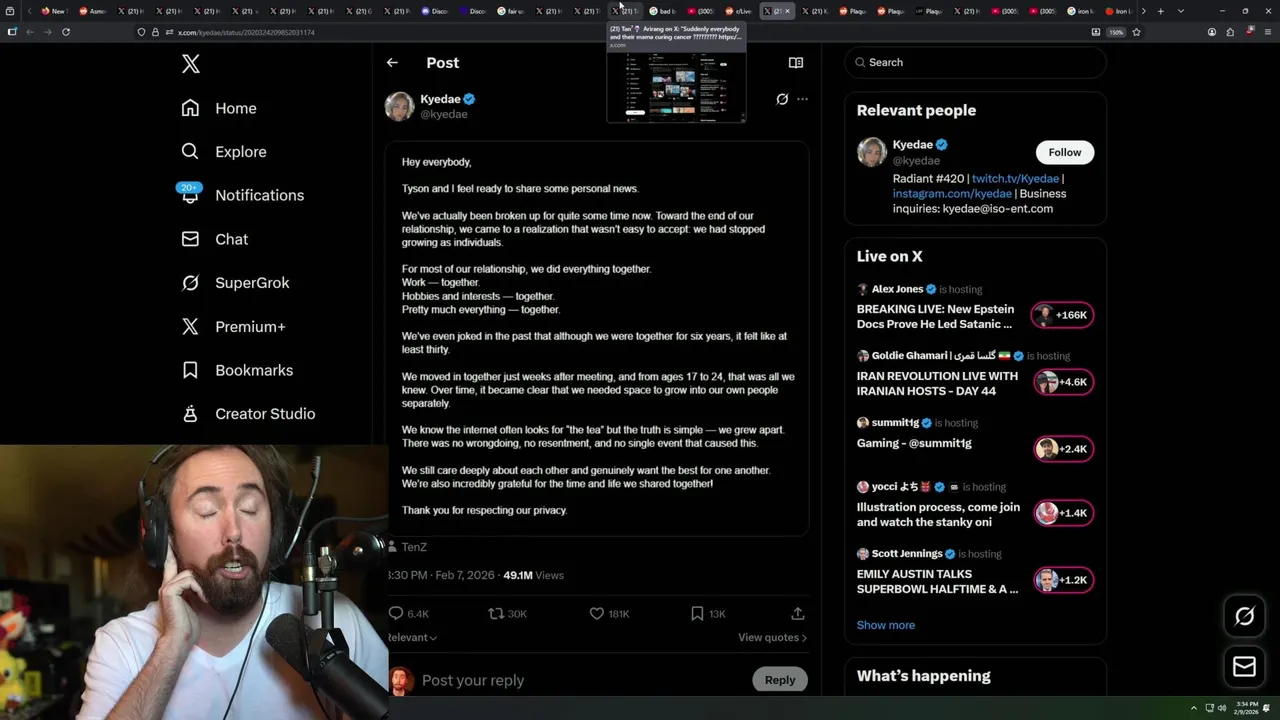Open the post's three-dot more menu
This screenshot has height=720, width=1280.
[x=802, y=99]
